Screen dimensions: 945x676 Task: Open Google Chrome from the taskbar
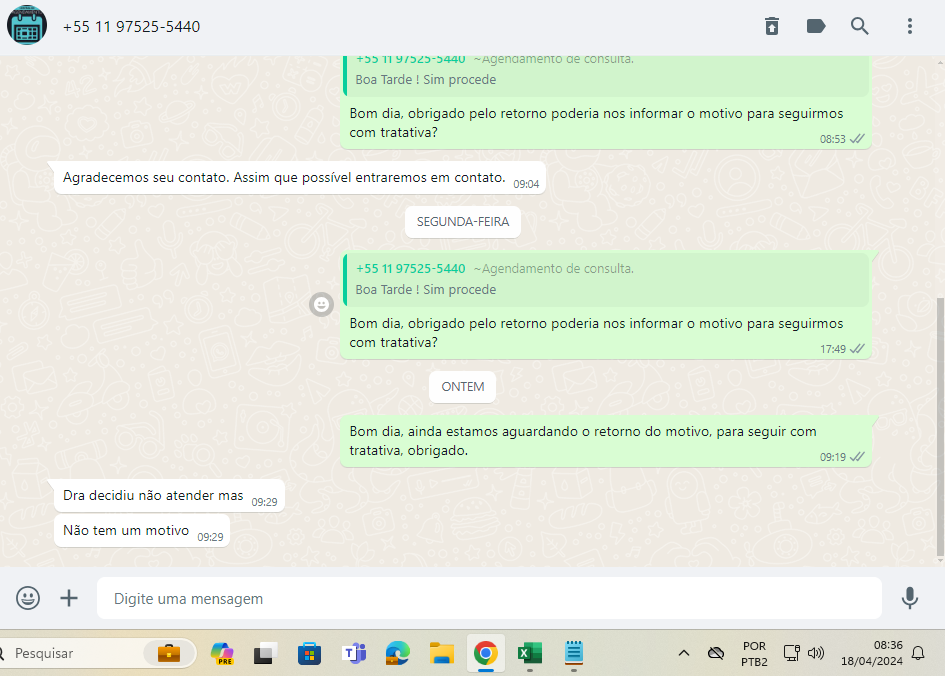click(486, 654)
